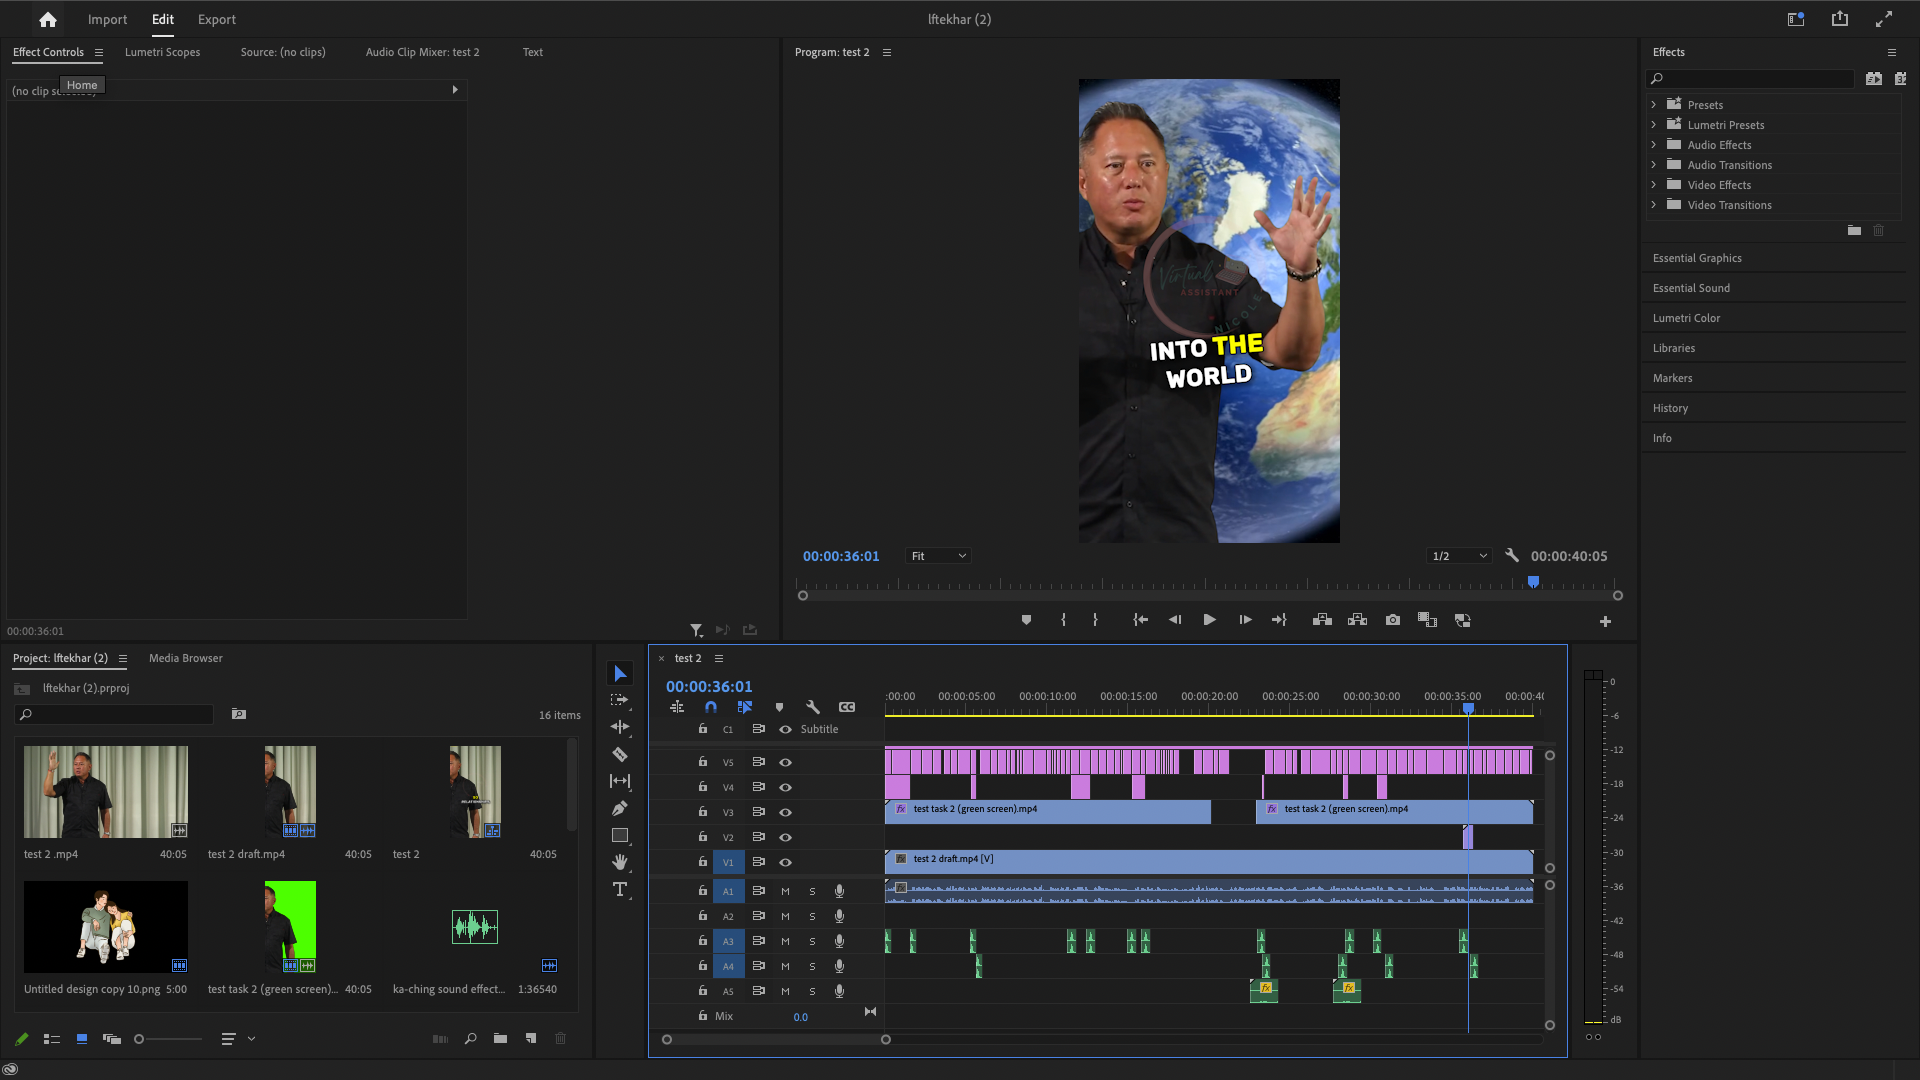Toggle V5 track output eye

click(x=786, y=762)
